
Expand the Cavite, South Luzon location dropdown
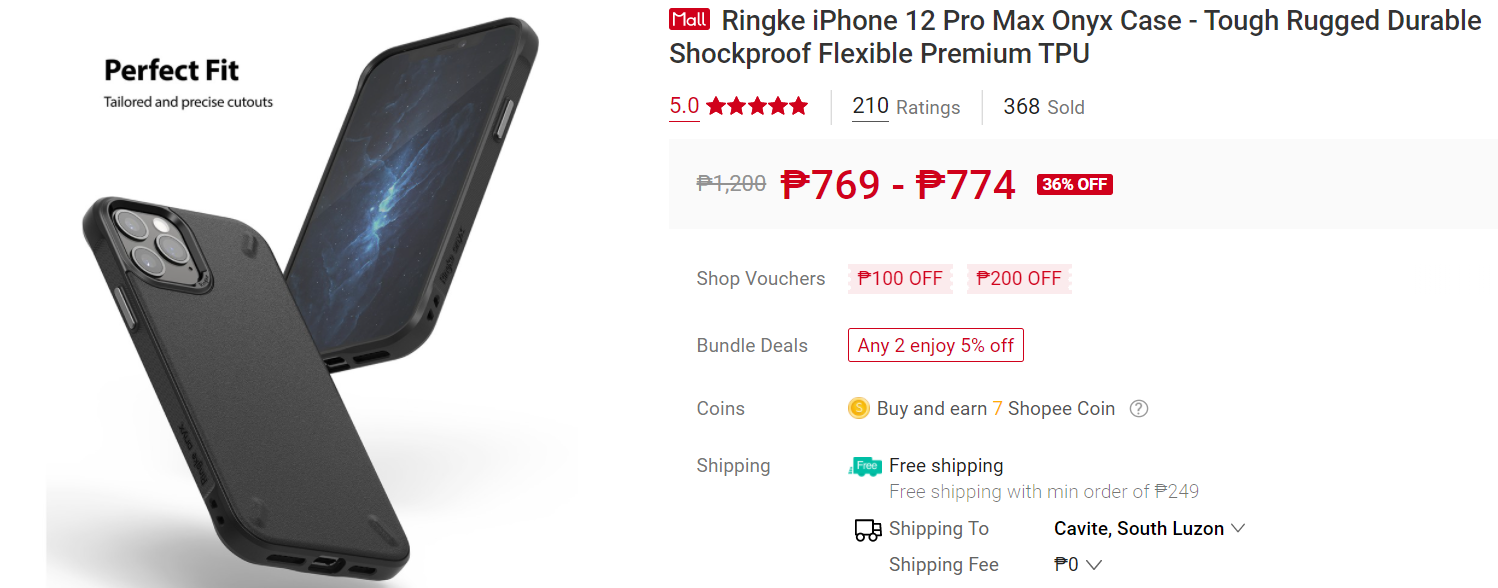1149,528
